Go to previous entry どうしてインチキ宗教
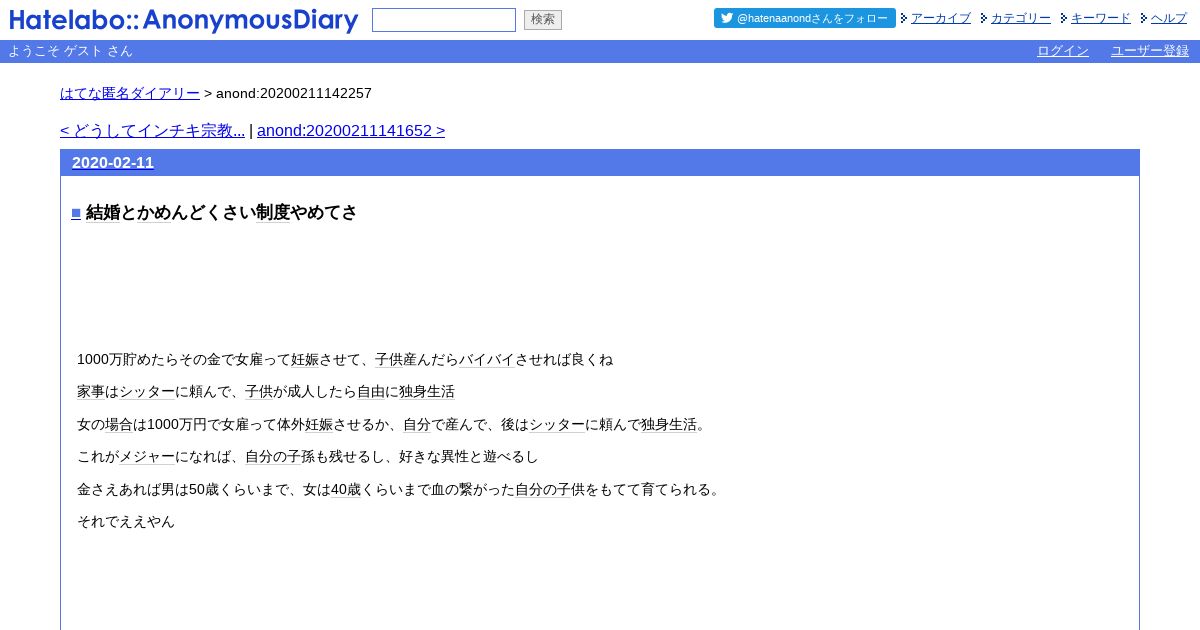This screenshot has height=630, width=1200. (x=152, y=131)
